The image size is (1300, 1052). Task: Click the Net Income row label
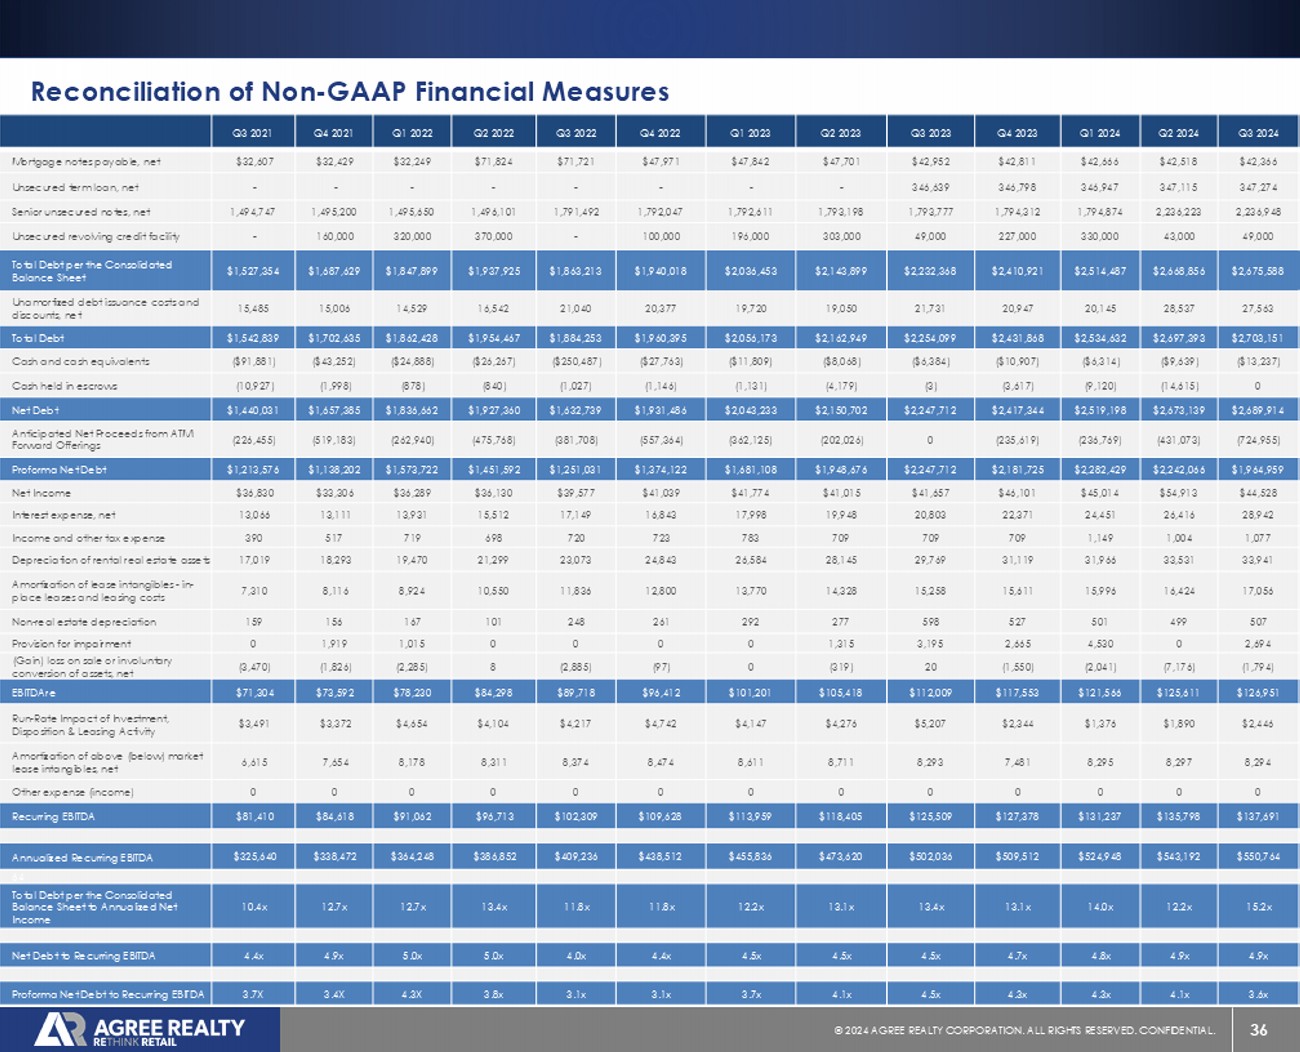pos(41,493)
